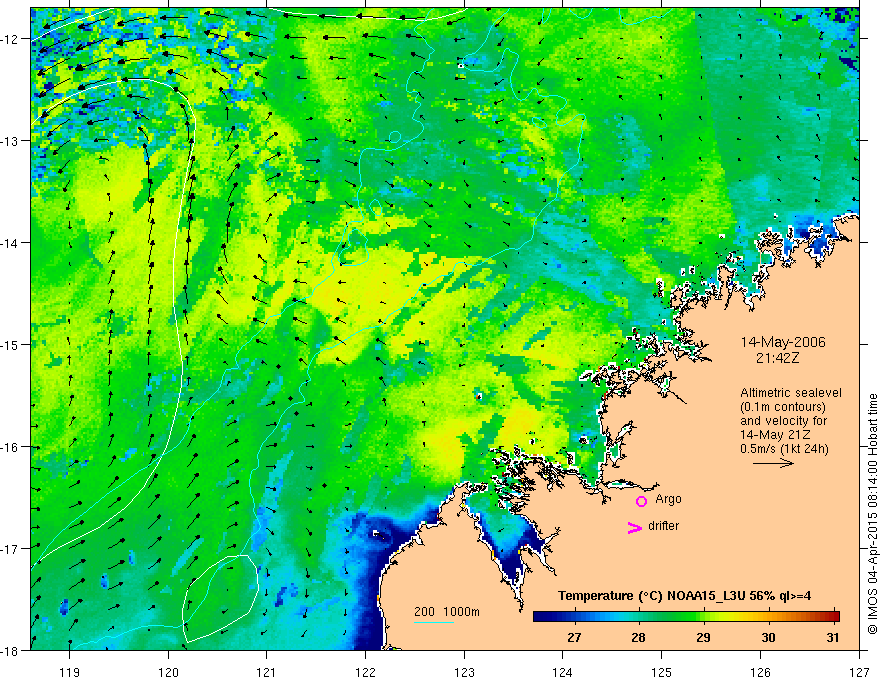
Task: Click the latitude label -15
Action: [x=11, y=345]
